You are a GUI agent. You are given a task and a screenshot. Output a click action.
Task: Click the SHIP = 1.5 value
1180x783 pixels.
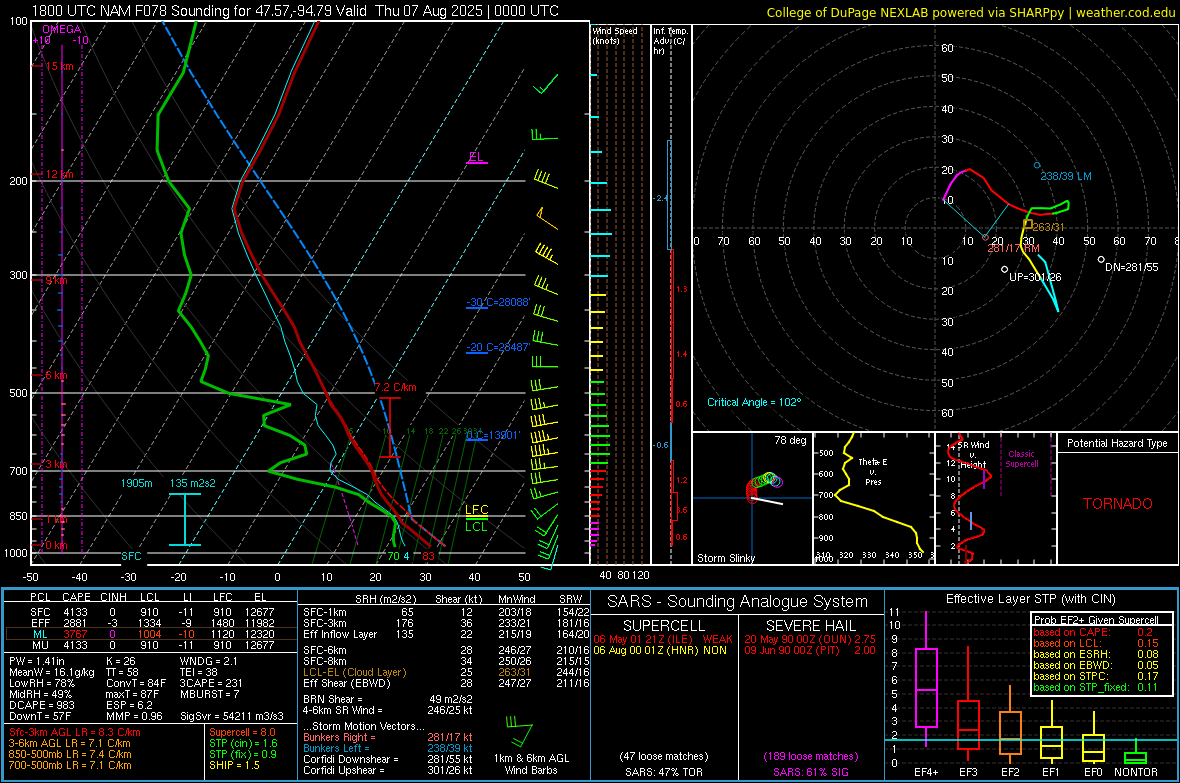coord(234,766)
